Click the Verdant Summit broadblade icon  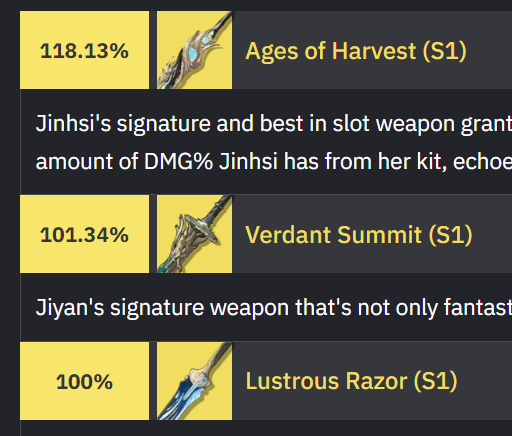pos(194,234)
